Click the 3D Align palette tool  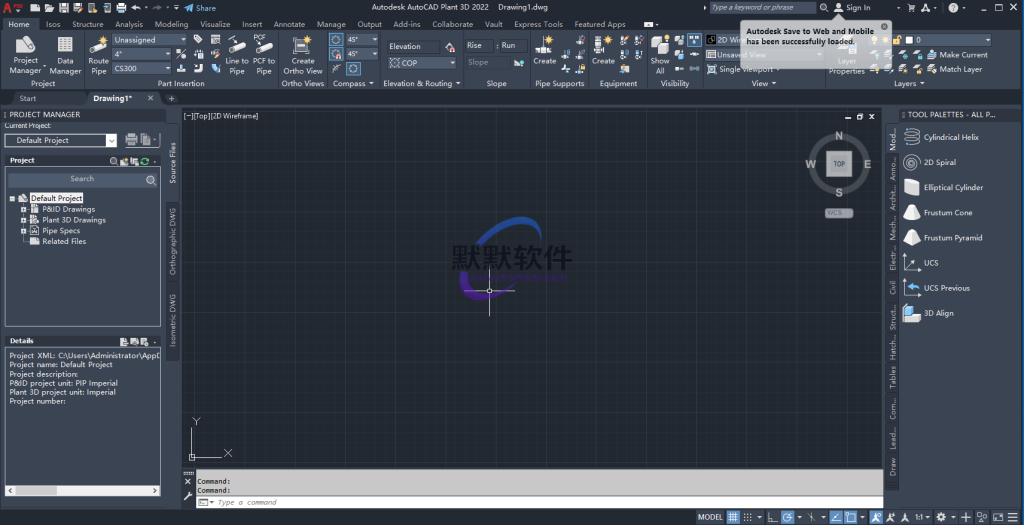pos(938,313)
